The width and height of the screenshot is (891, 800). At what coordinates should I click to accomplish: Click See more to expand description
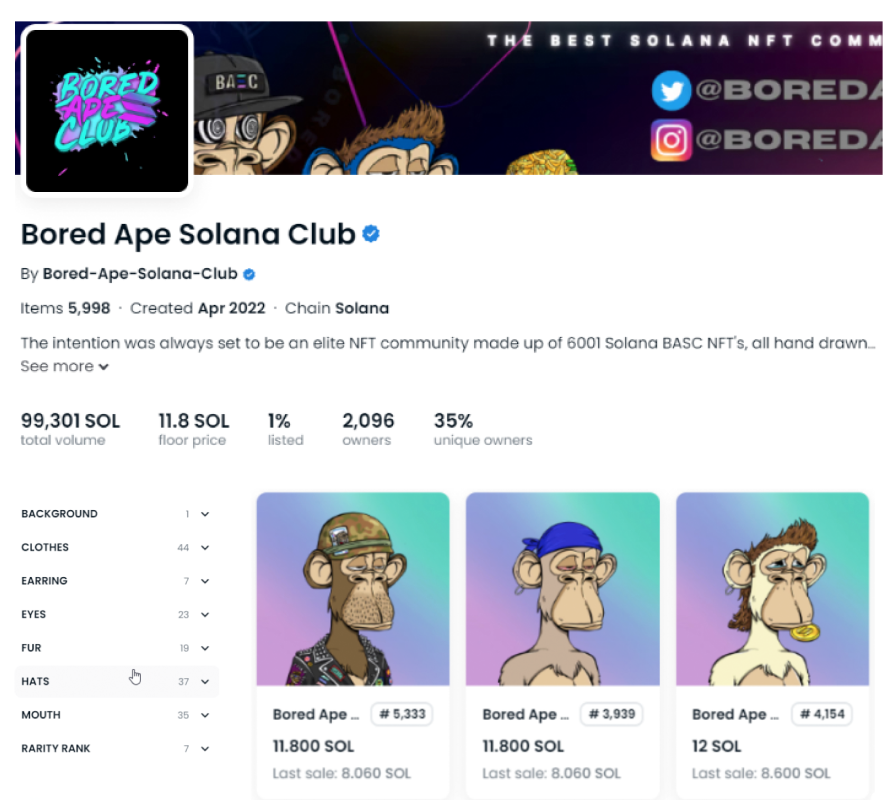65,366
